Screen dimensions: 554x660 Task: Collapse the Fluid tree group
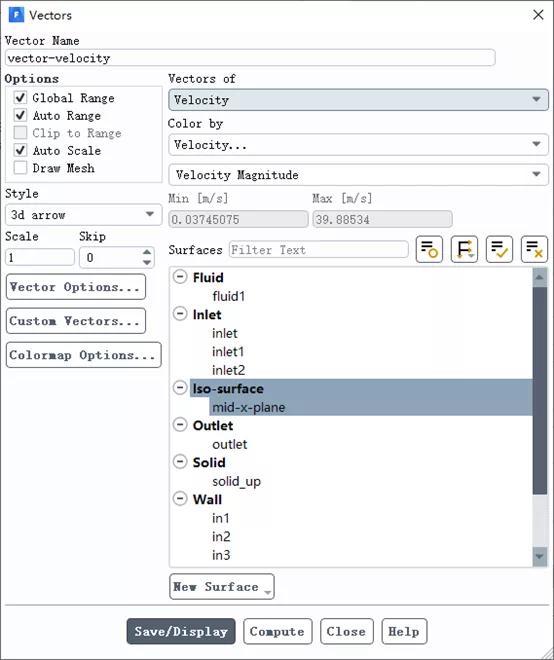180,277
